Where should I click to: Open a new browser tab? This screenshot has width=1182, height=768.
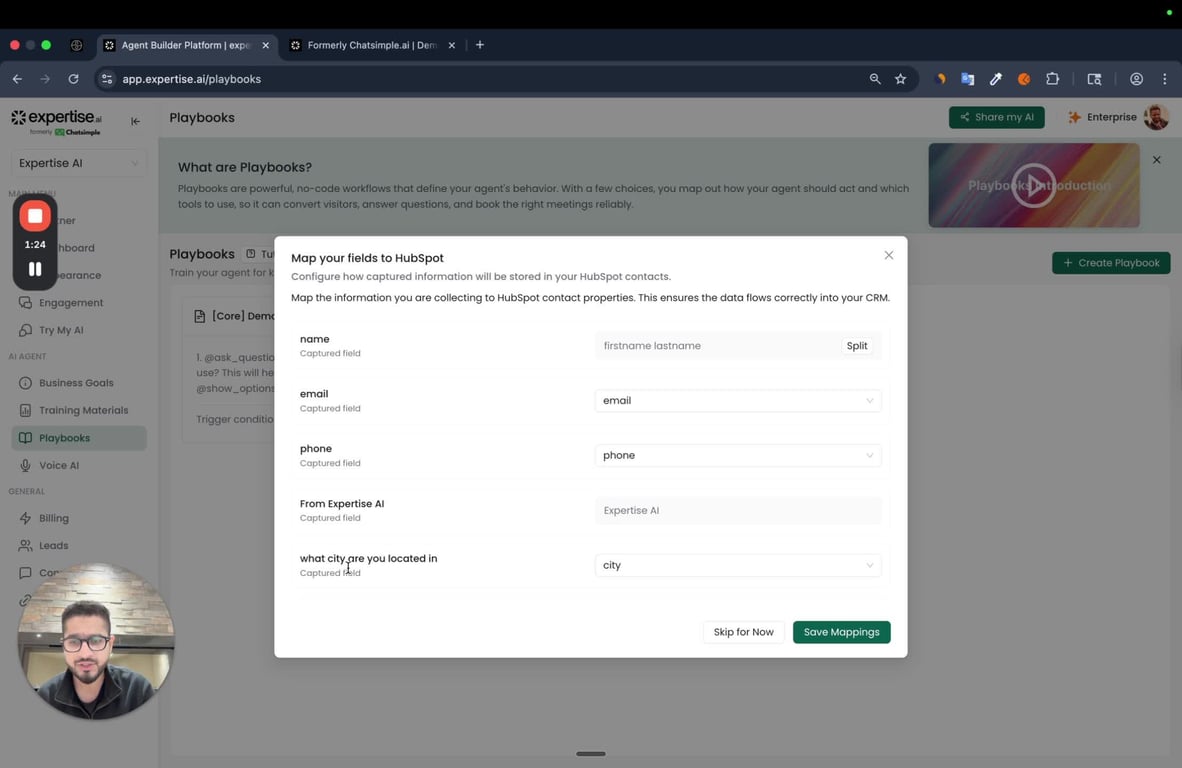coord(479,45)
